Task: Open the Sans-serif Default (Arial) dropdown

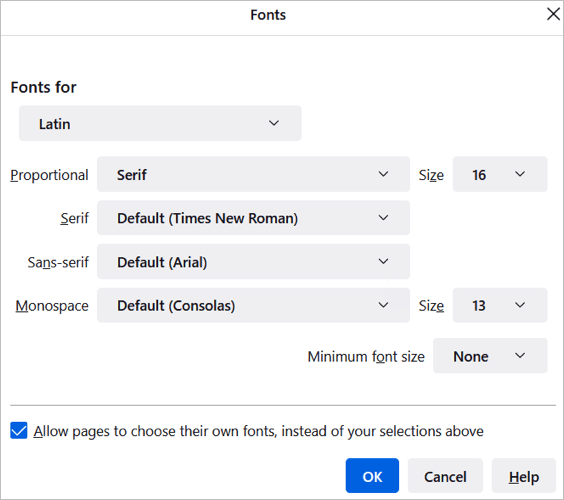Action: pos(253,262)
